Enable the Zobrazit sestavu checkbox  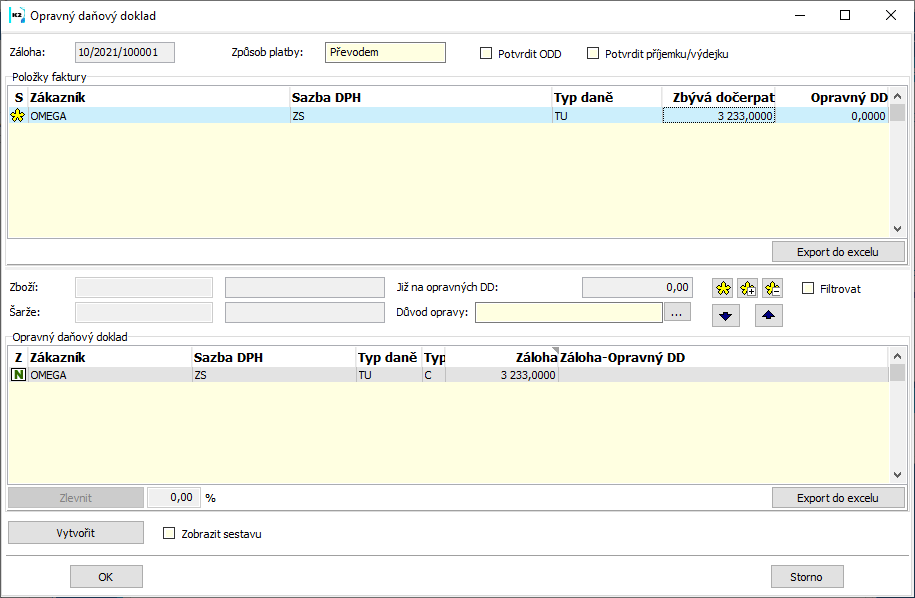click(x=169, y=533)
